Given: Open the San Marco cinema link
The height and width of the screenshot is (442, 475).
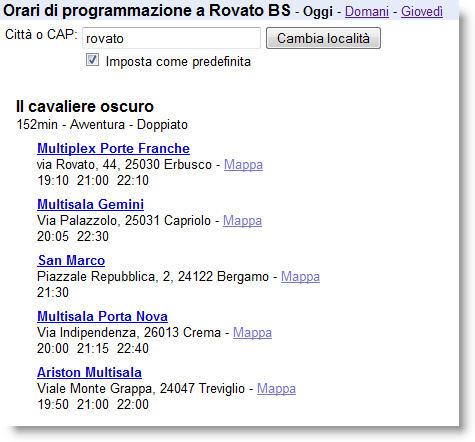Looking at the screenshot, I should click(71, 260).
